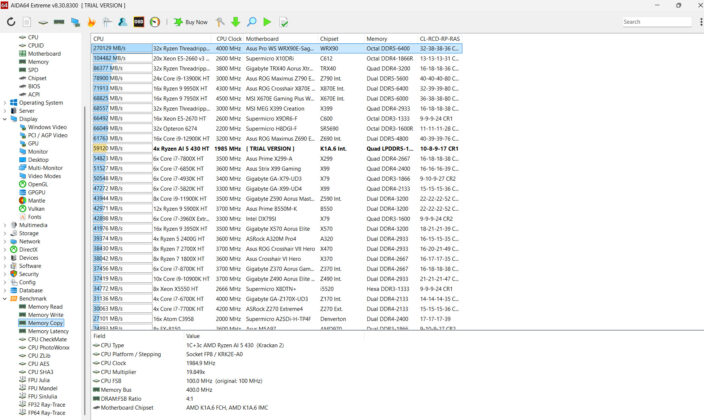The height and width of the screenshot is (420, 704).
Task: Click the Search input field
Action: pos(657,22)
